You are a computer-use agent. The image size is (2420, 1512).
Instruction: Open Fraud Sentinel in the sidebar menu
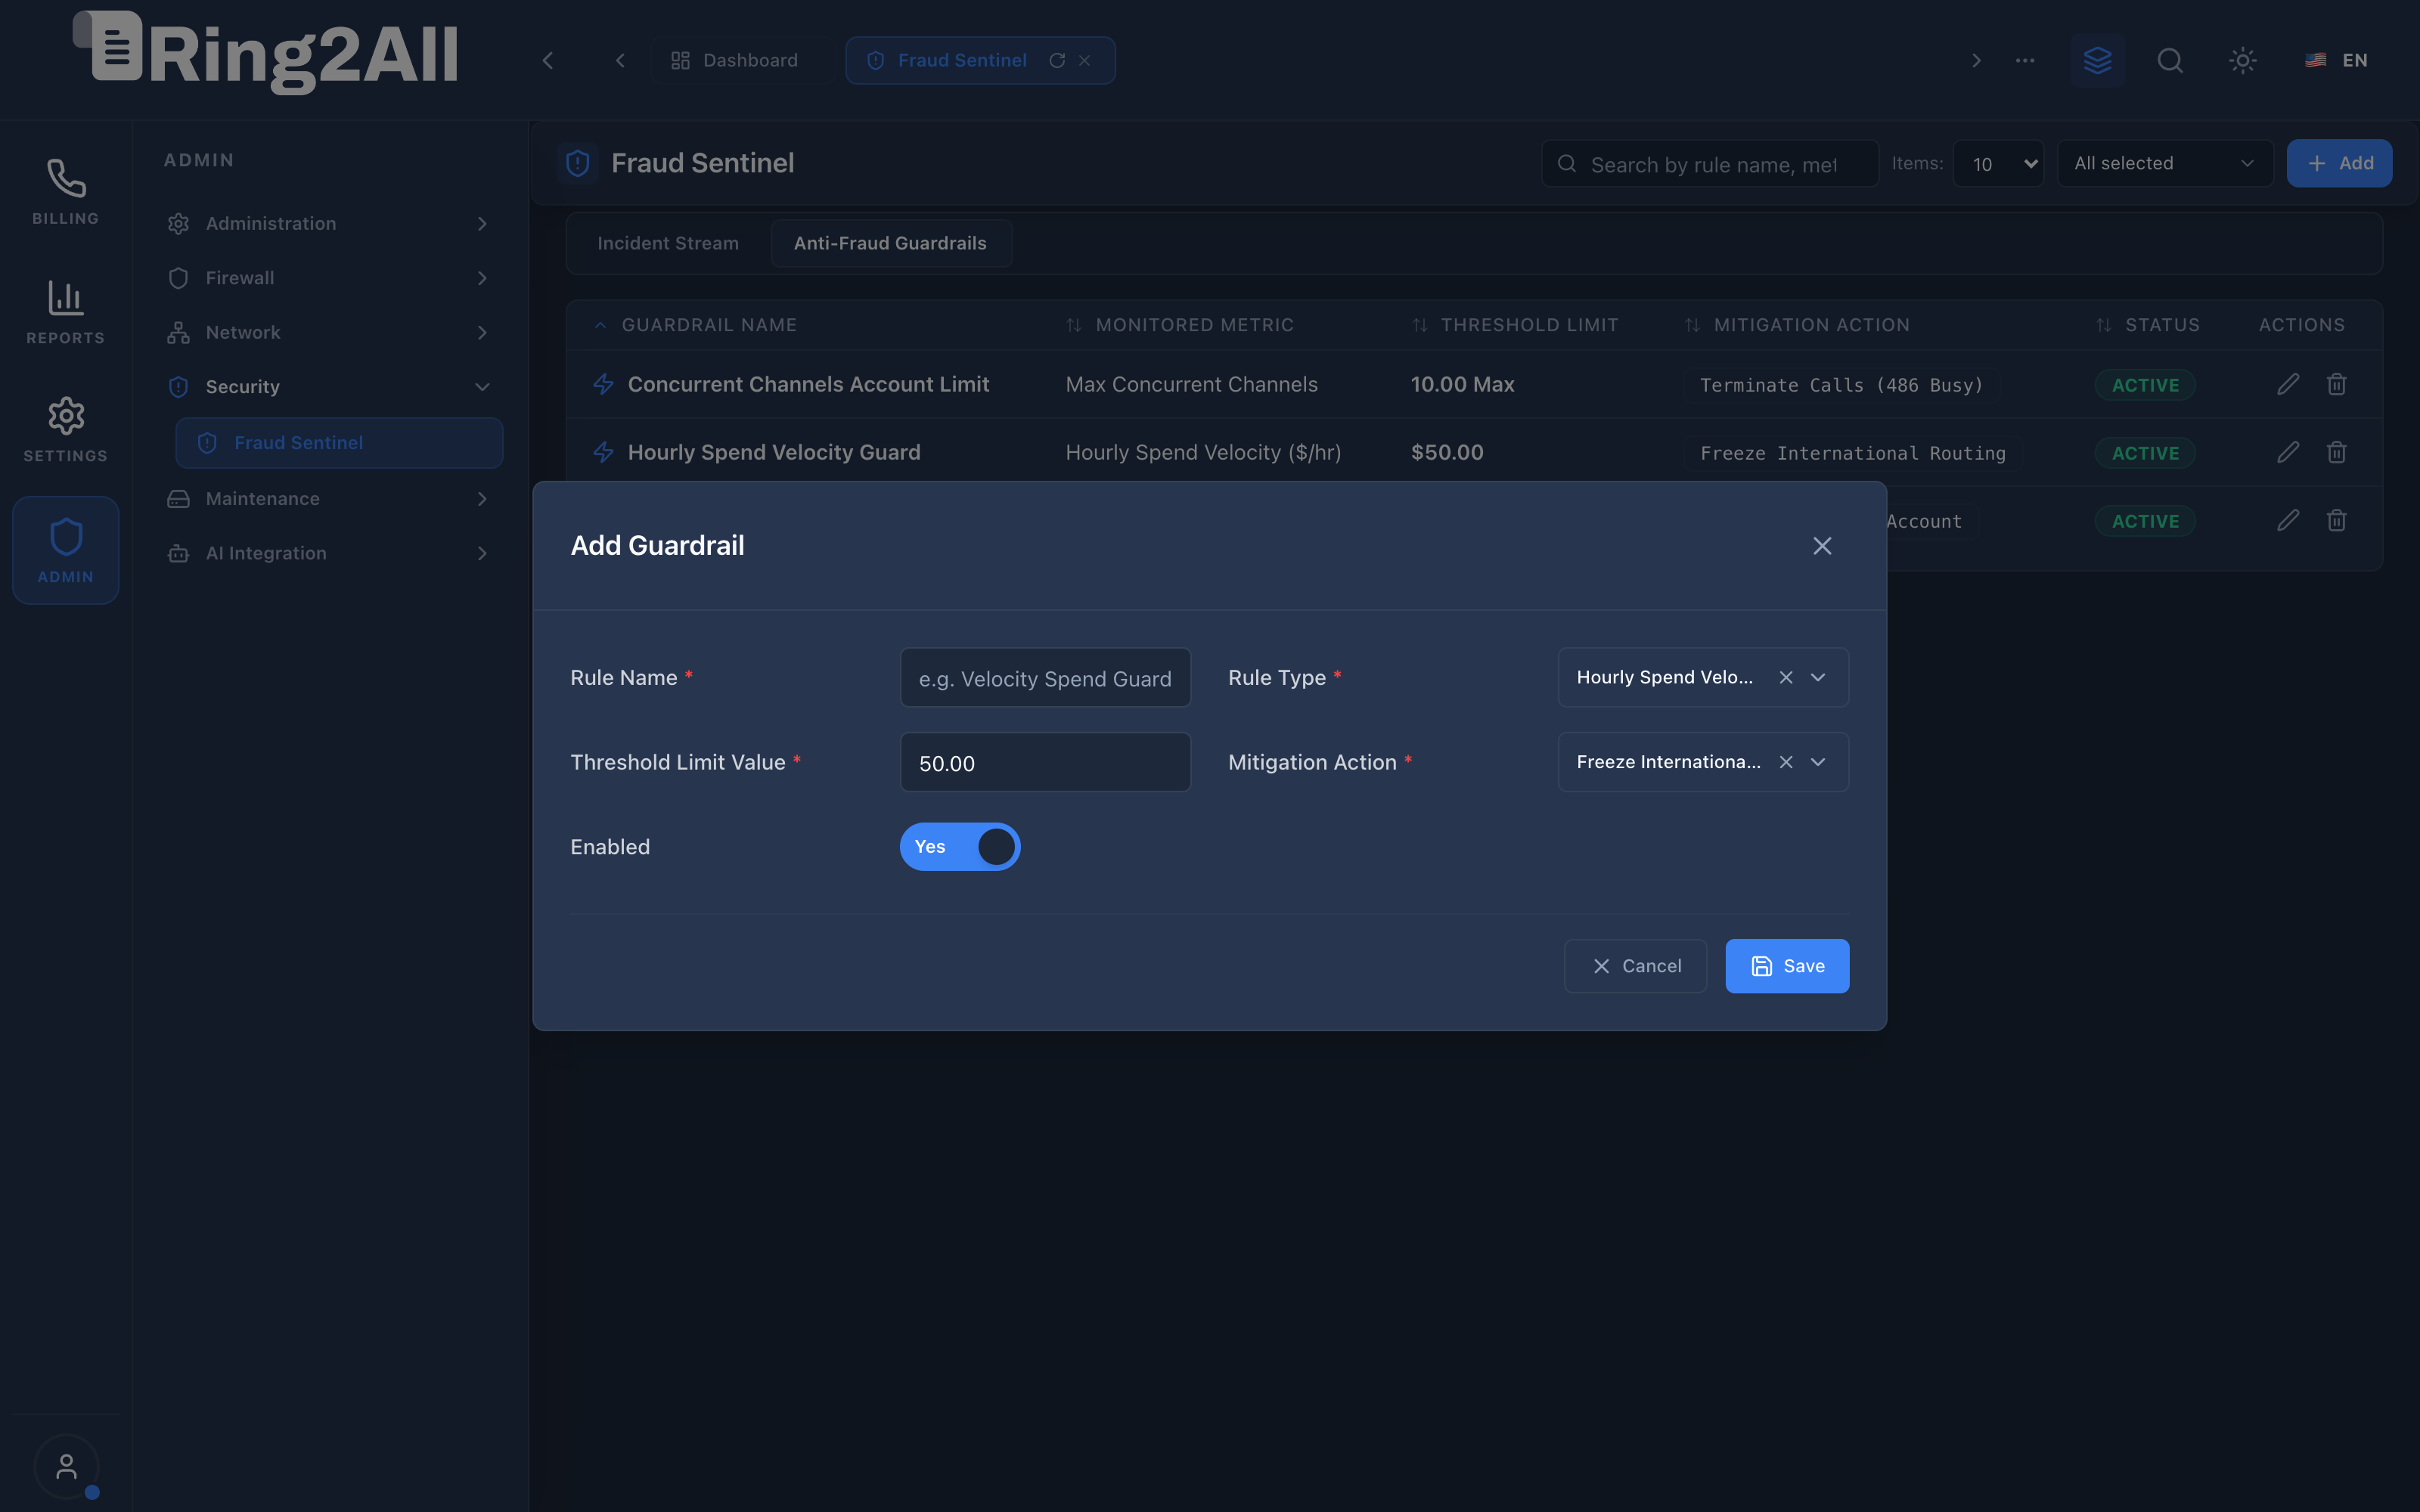pyautogui.click(x=339, y=443)
